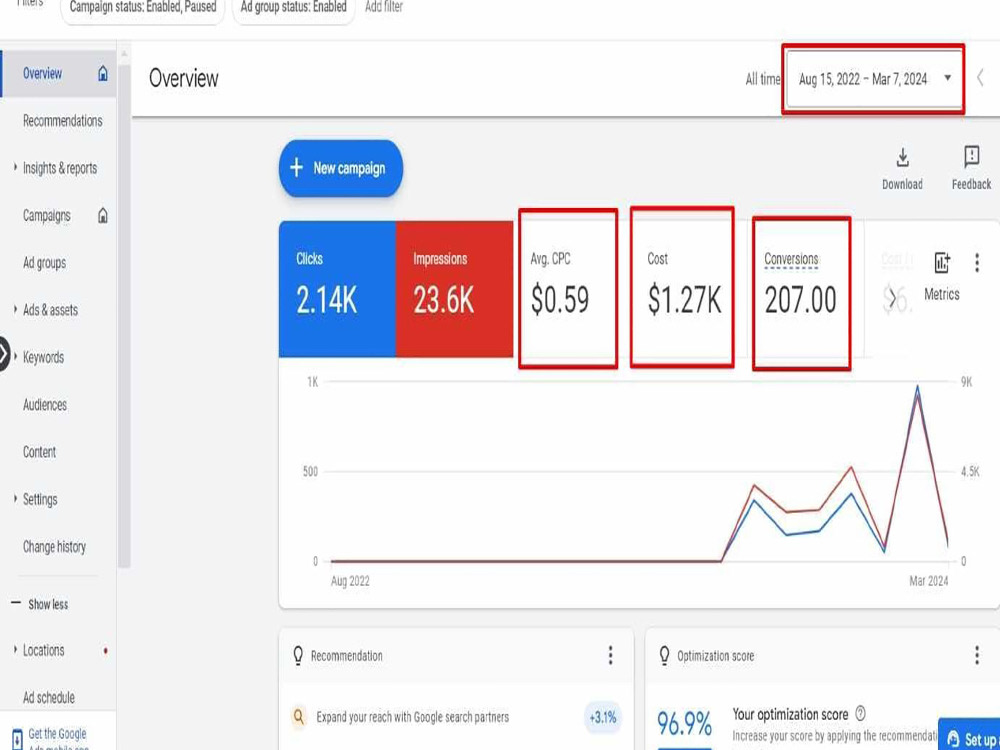Go to previous date range arrow
Screen dimensions: 1000x750
(x=980, y=78)
